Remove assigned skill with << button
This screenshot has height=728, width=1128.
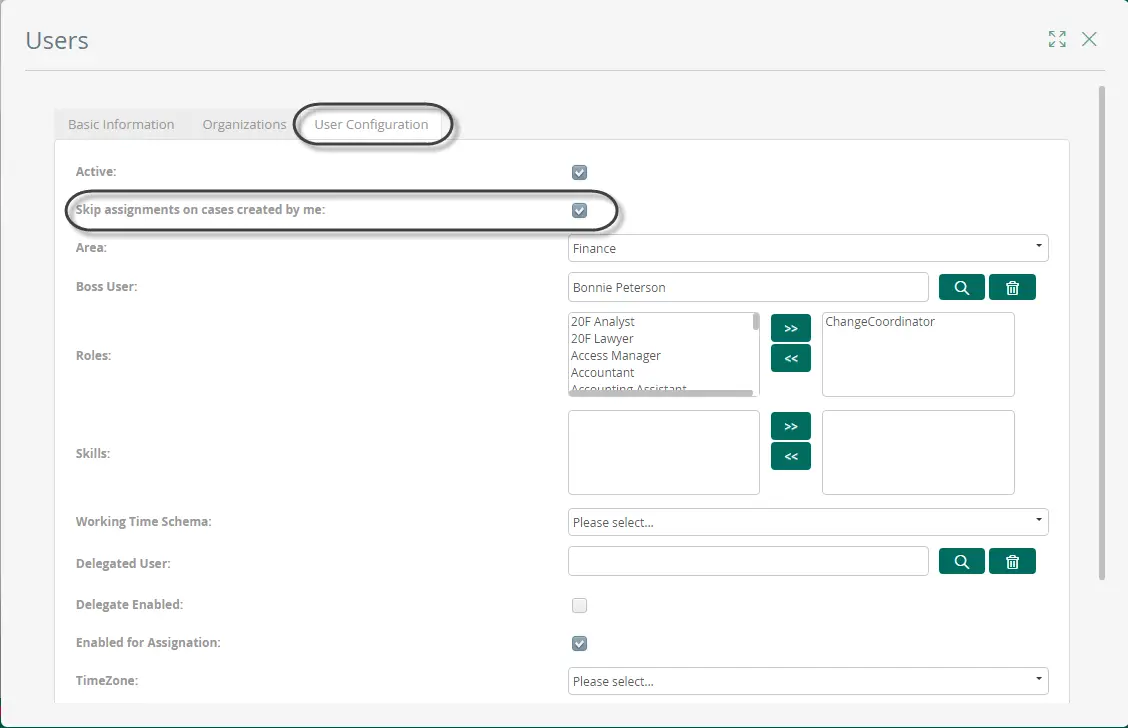click(791, 456)
